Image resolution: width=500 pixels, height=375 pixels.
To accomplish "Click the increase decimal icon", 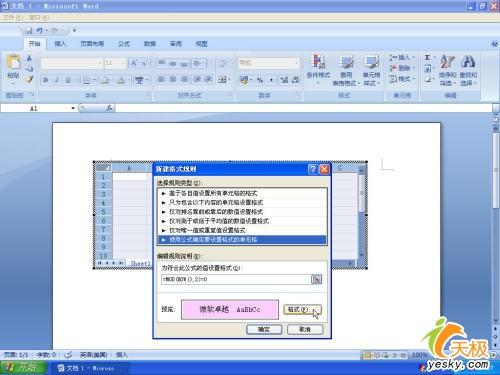I will coord(284,80).
